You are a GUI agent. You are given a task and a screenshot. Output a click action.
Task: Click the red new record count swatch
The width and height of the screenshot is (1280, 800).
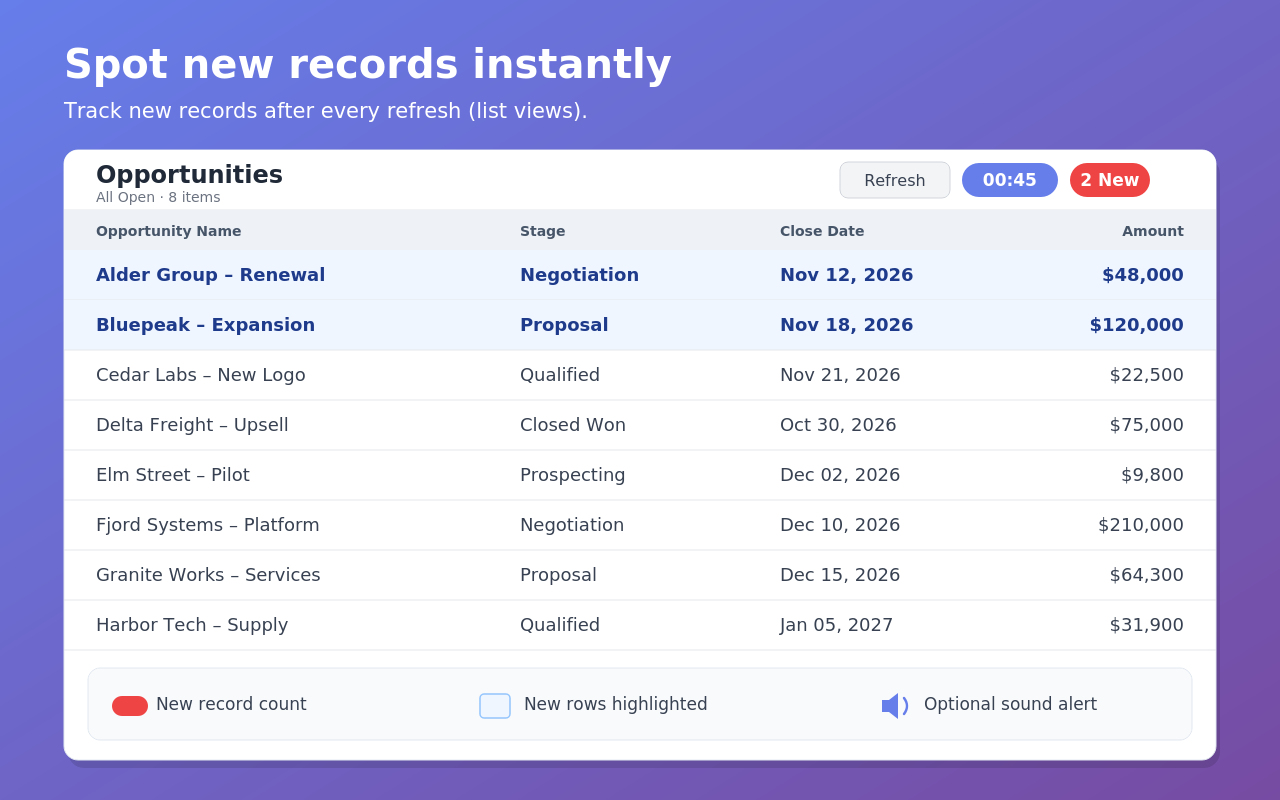pyautogui.click(x=130, y=706)
